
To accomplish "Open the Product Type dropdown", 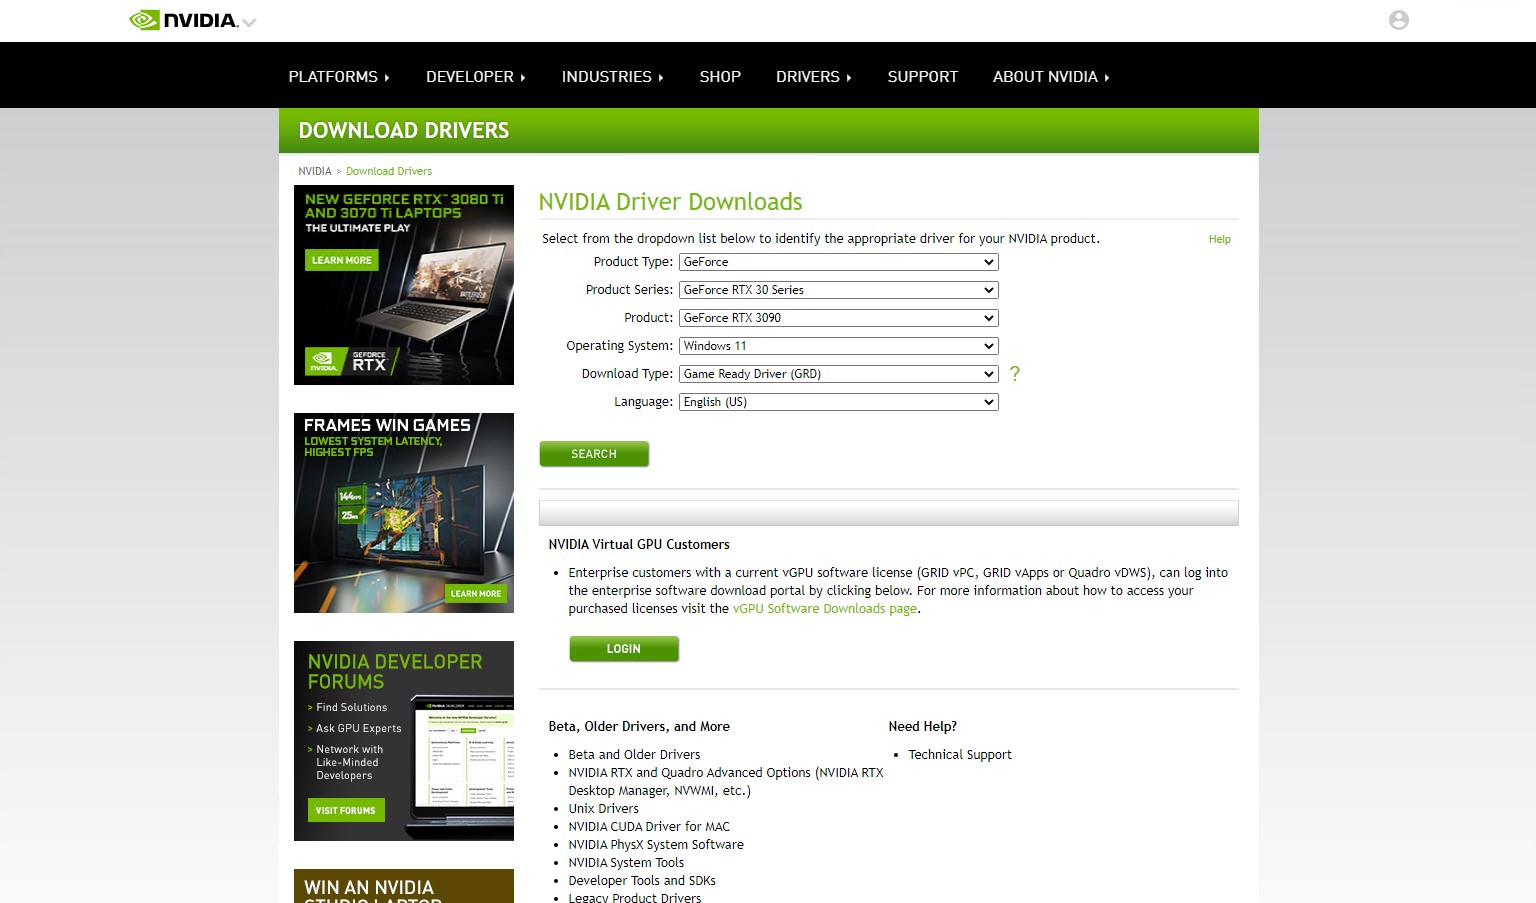I will pyautogui.click(x=839, y=262).
